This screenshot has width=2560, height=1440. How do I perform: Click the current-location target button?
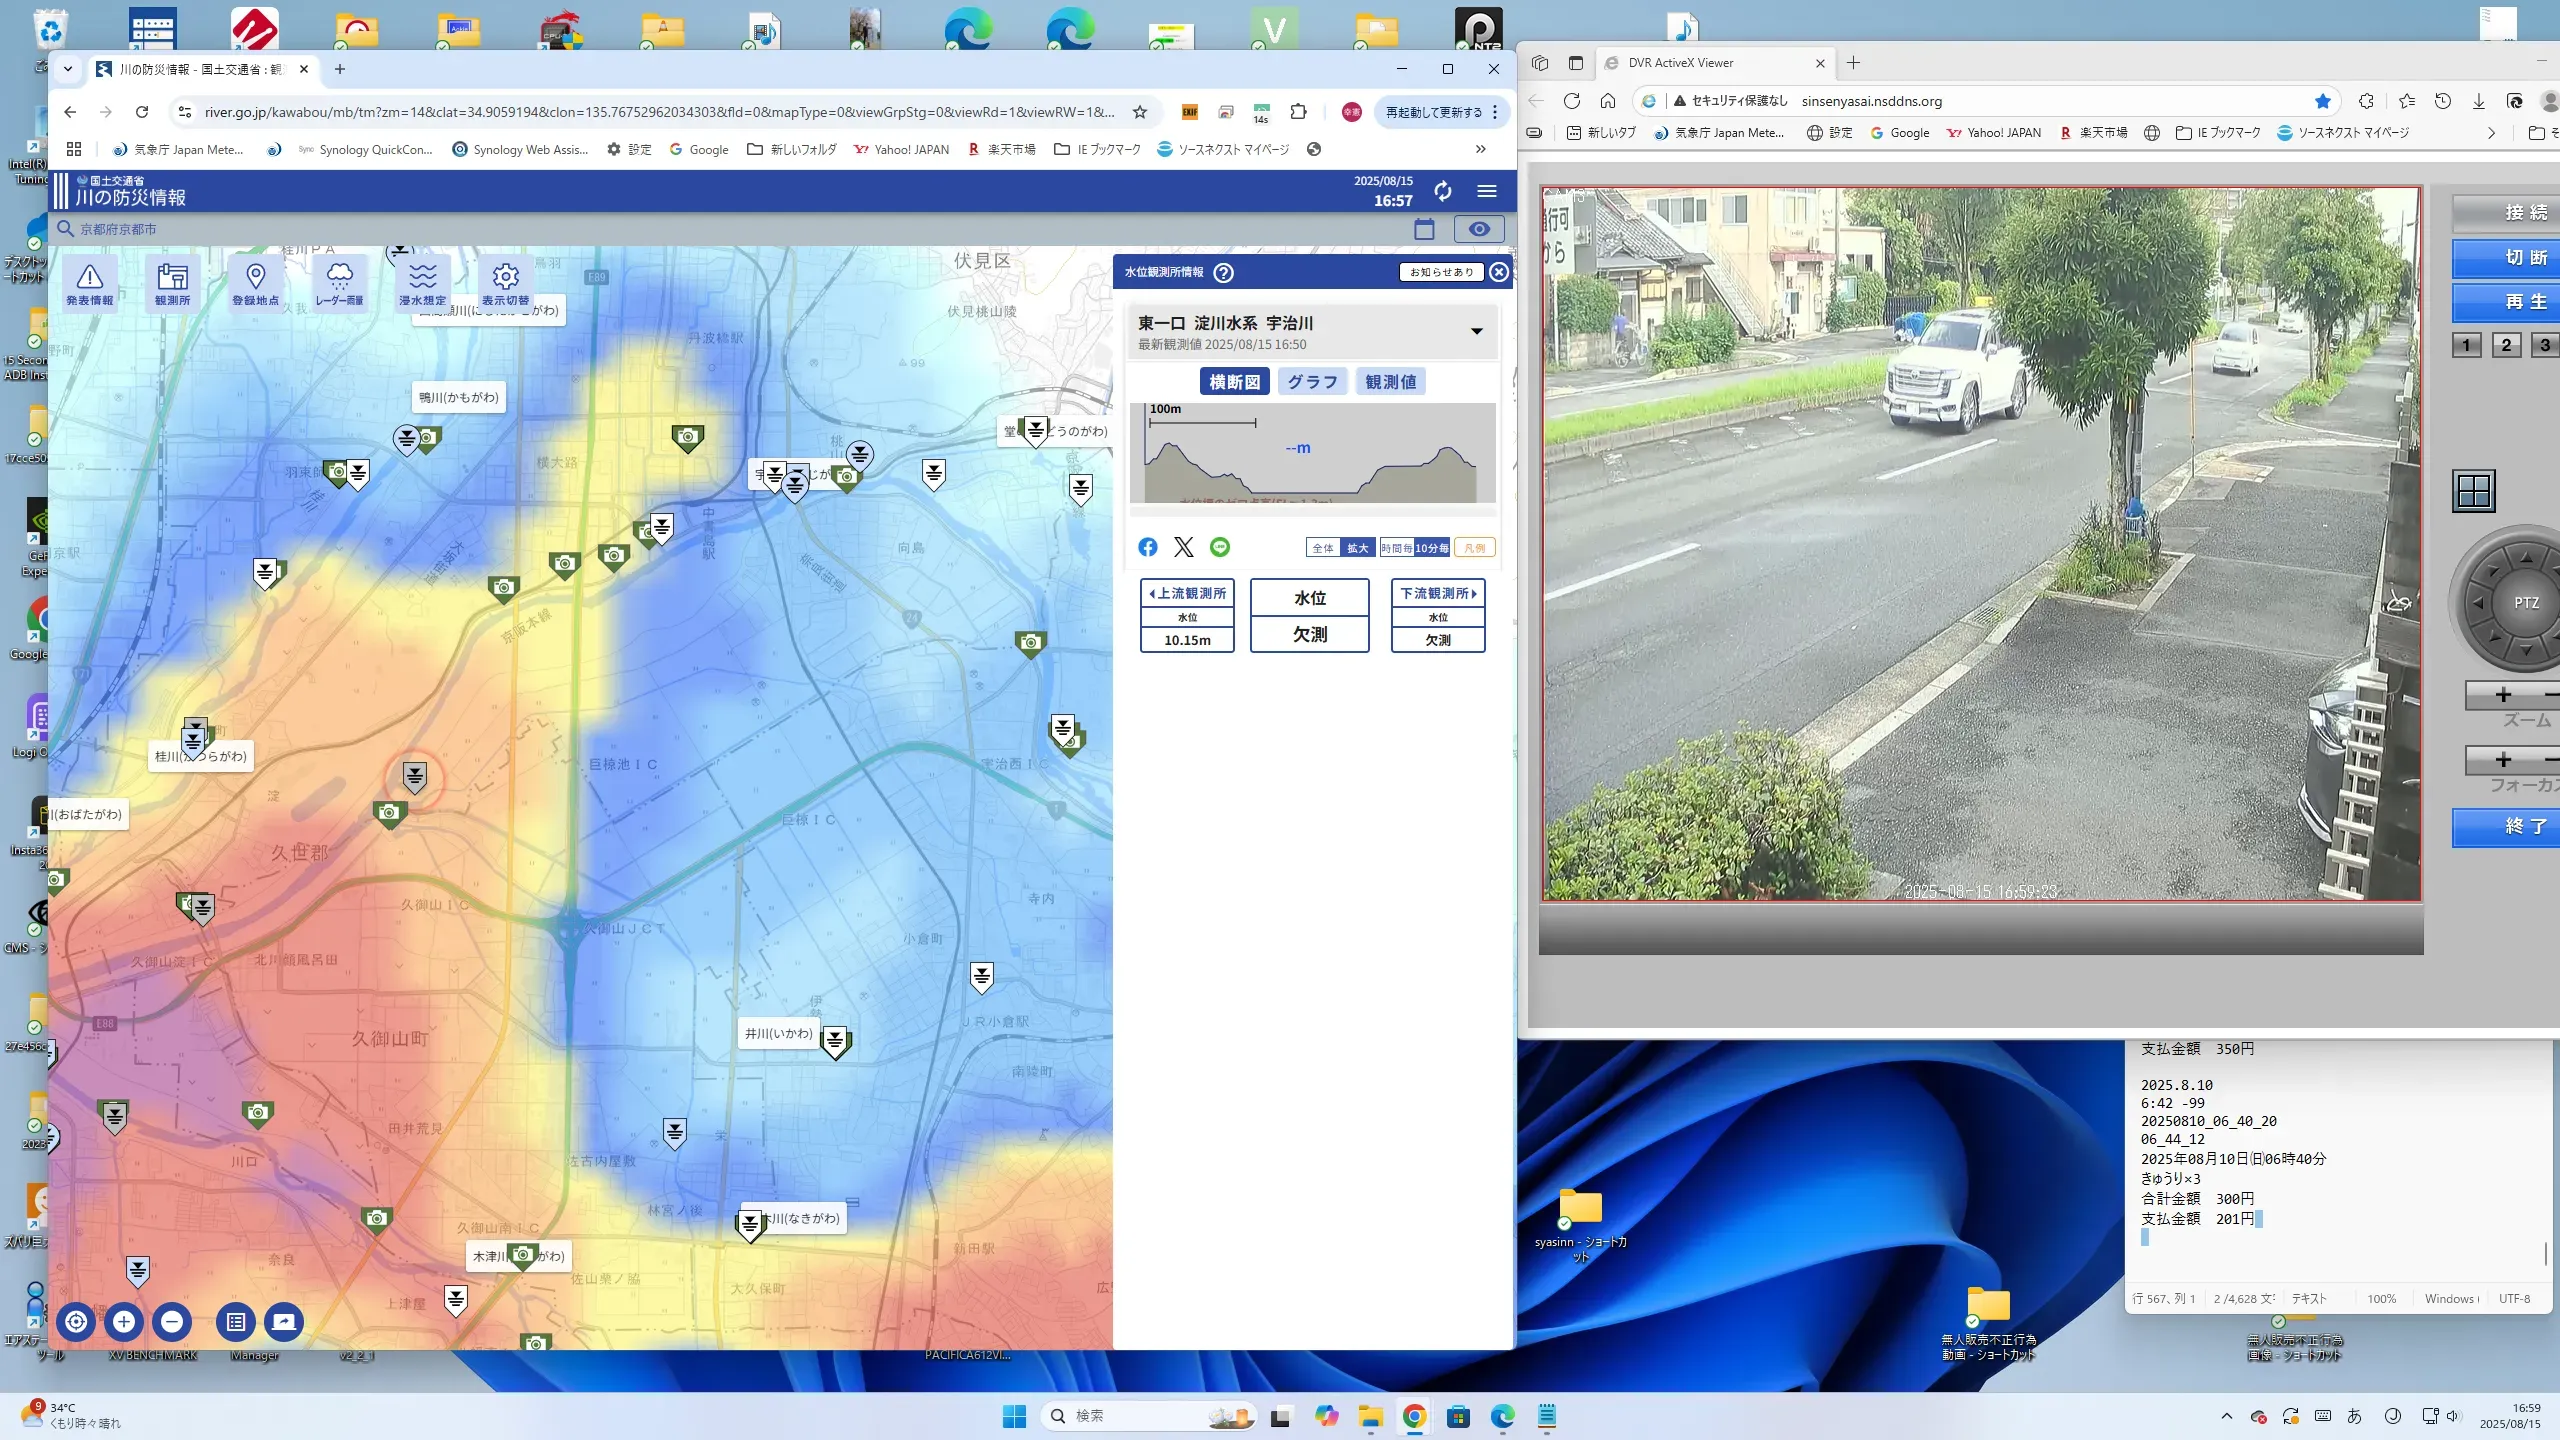pos(76,1322)
